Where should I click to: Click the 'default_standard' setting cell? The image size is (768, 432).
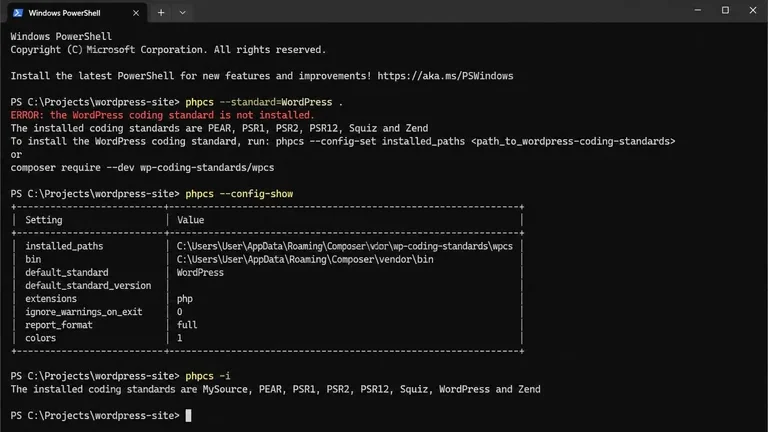pyautogui.click(x=67, y=272)
